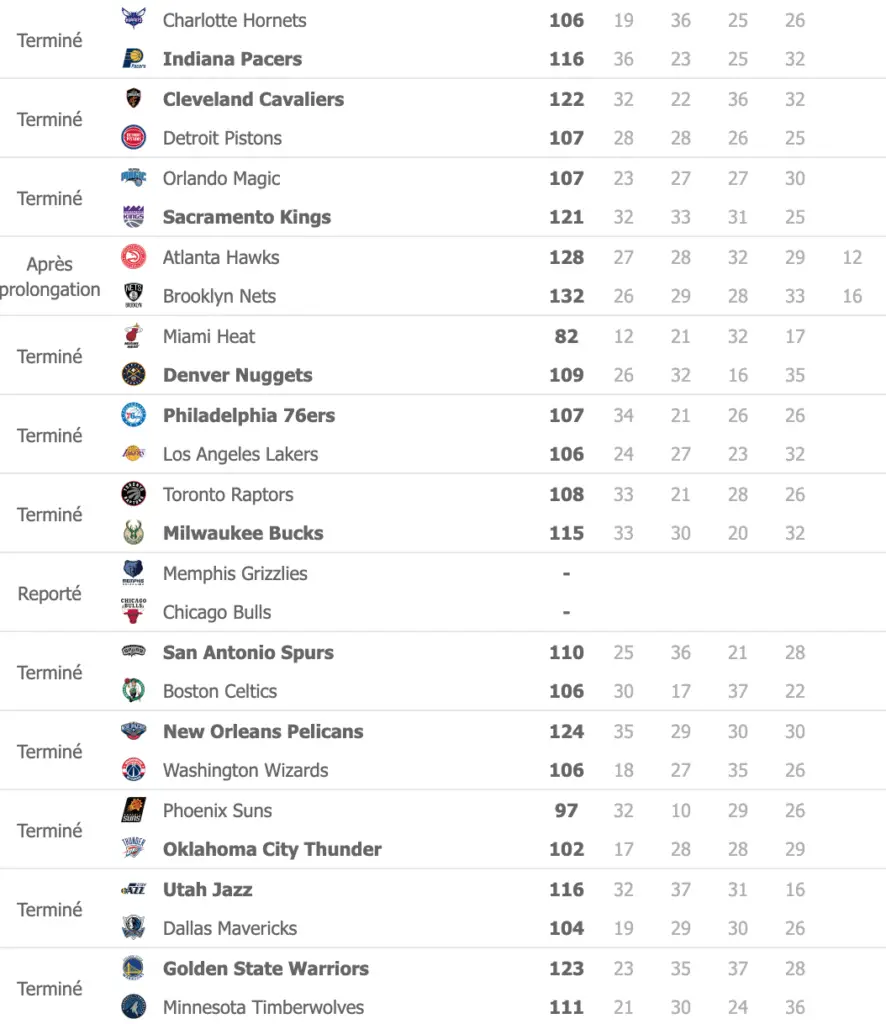Click the Denver Nuggets team logo
The height and width of the screenshot is (1024, 886).
133,375
